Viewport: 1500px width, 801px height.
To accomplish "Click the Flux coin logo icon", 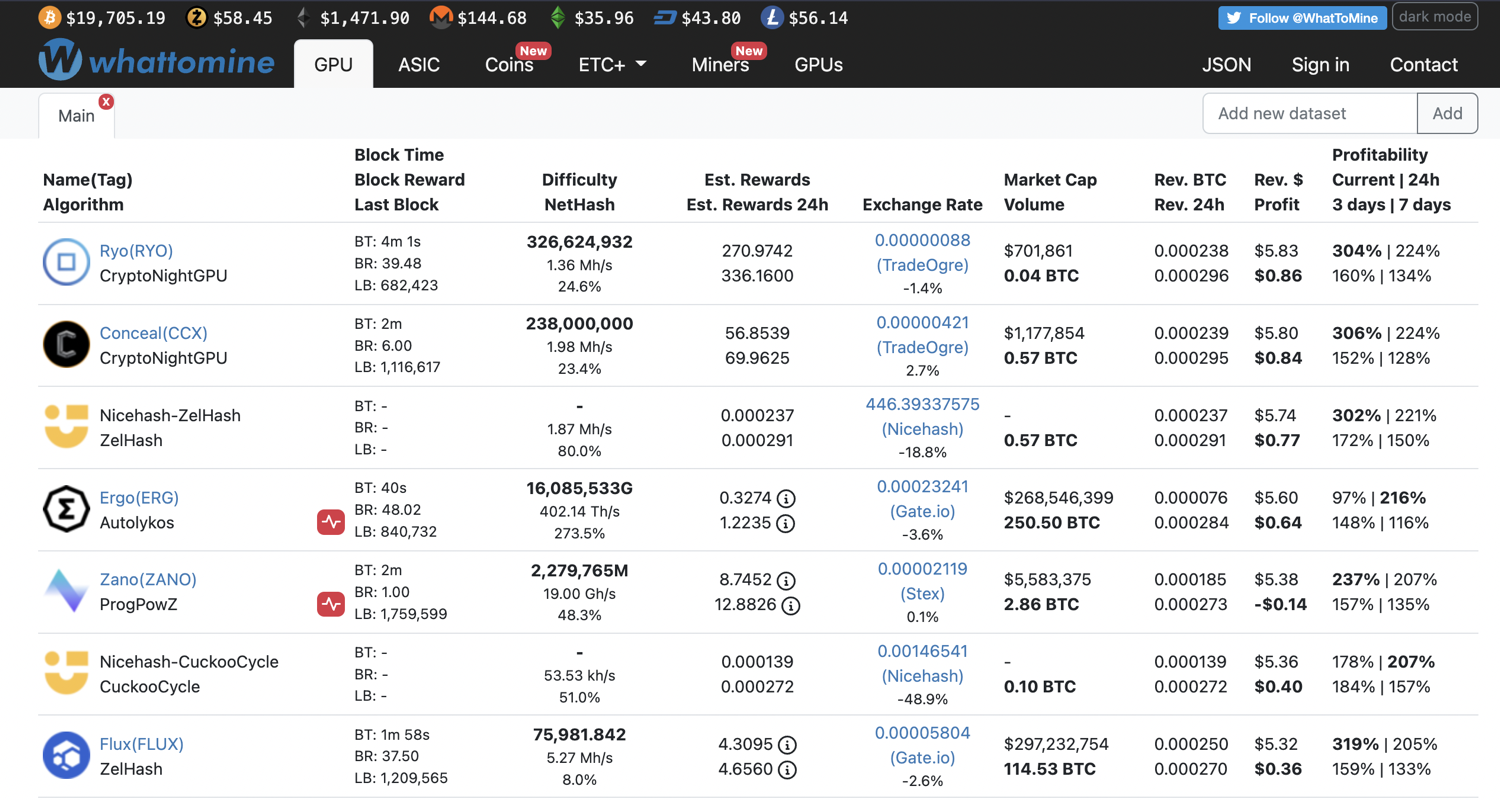I will coord(67,756).
